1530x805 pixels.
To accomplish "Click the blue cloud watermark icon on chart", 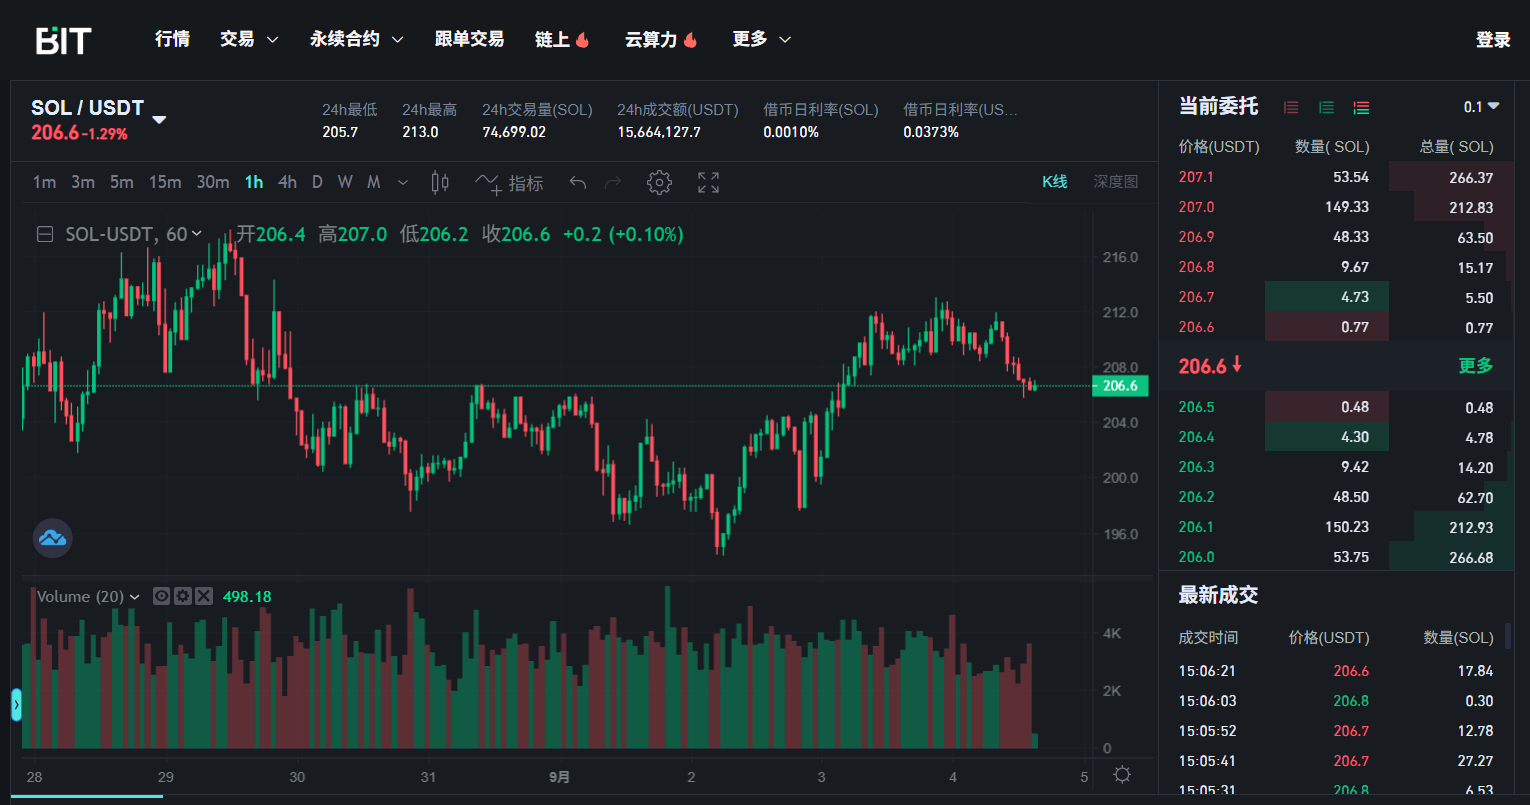I will pos(52,538).
